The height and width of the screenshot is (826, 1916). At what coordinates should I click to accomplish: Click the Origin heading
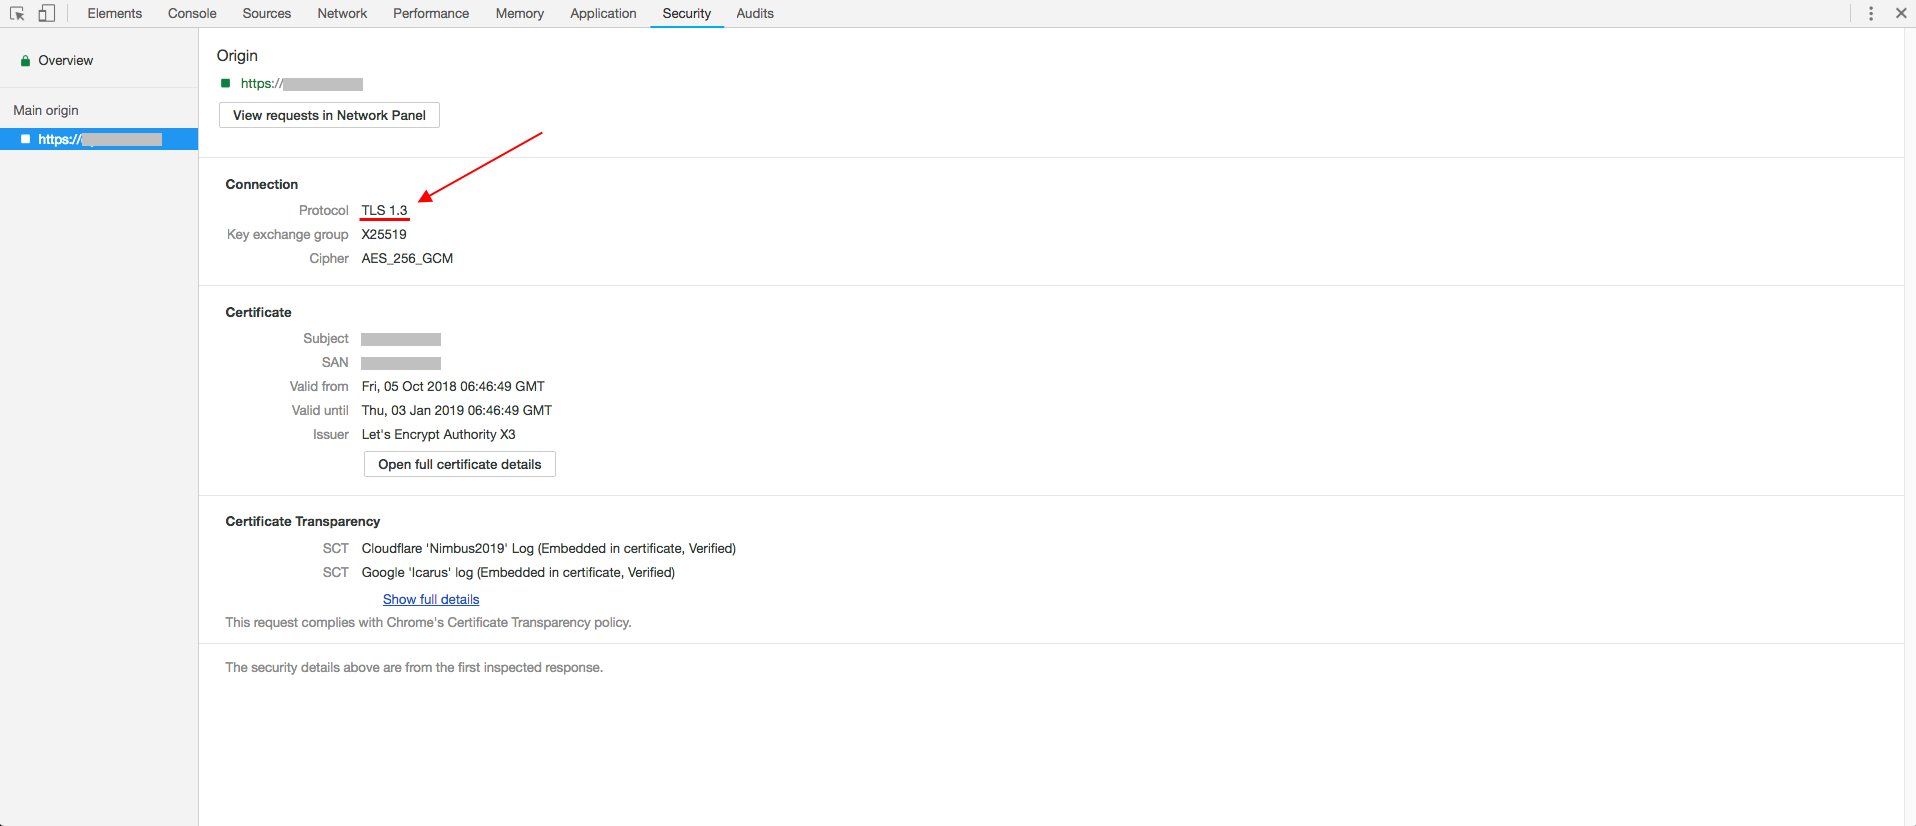237,56
